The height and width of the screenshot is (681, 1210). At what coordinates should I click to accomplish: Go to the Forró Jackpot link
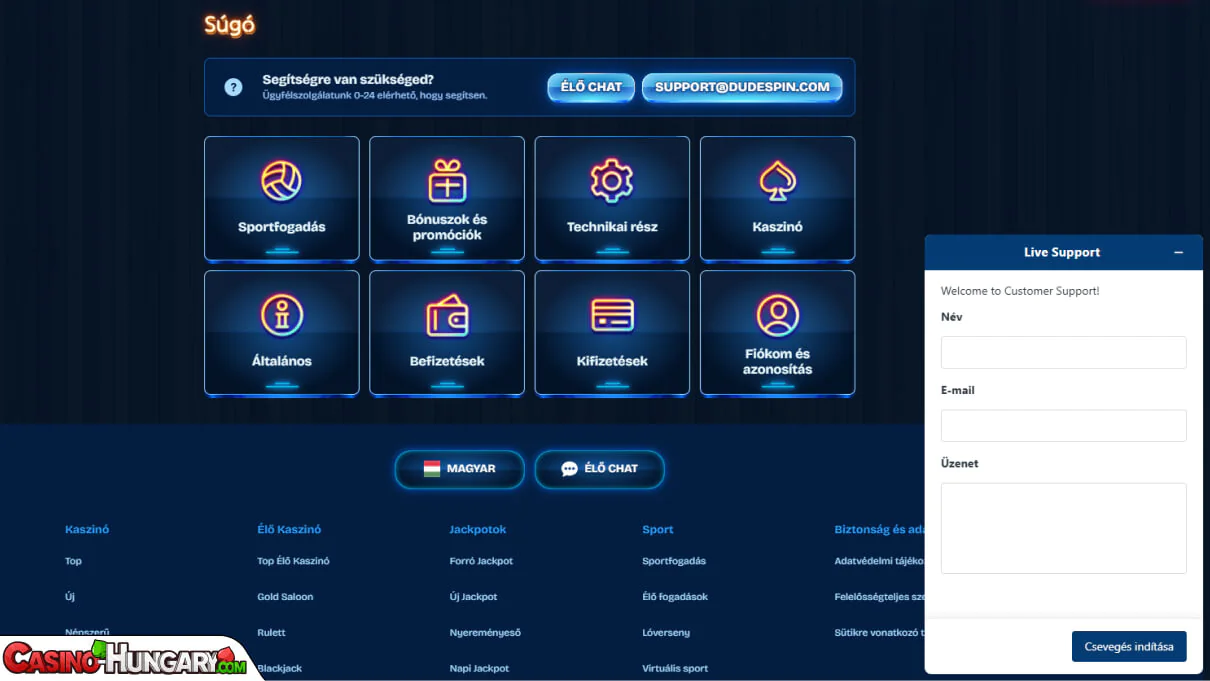coord(481,561)
